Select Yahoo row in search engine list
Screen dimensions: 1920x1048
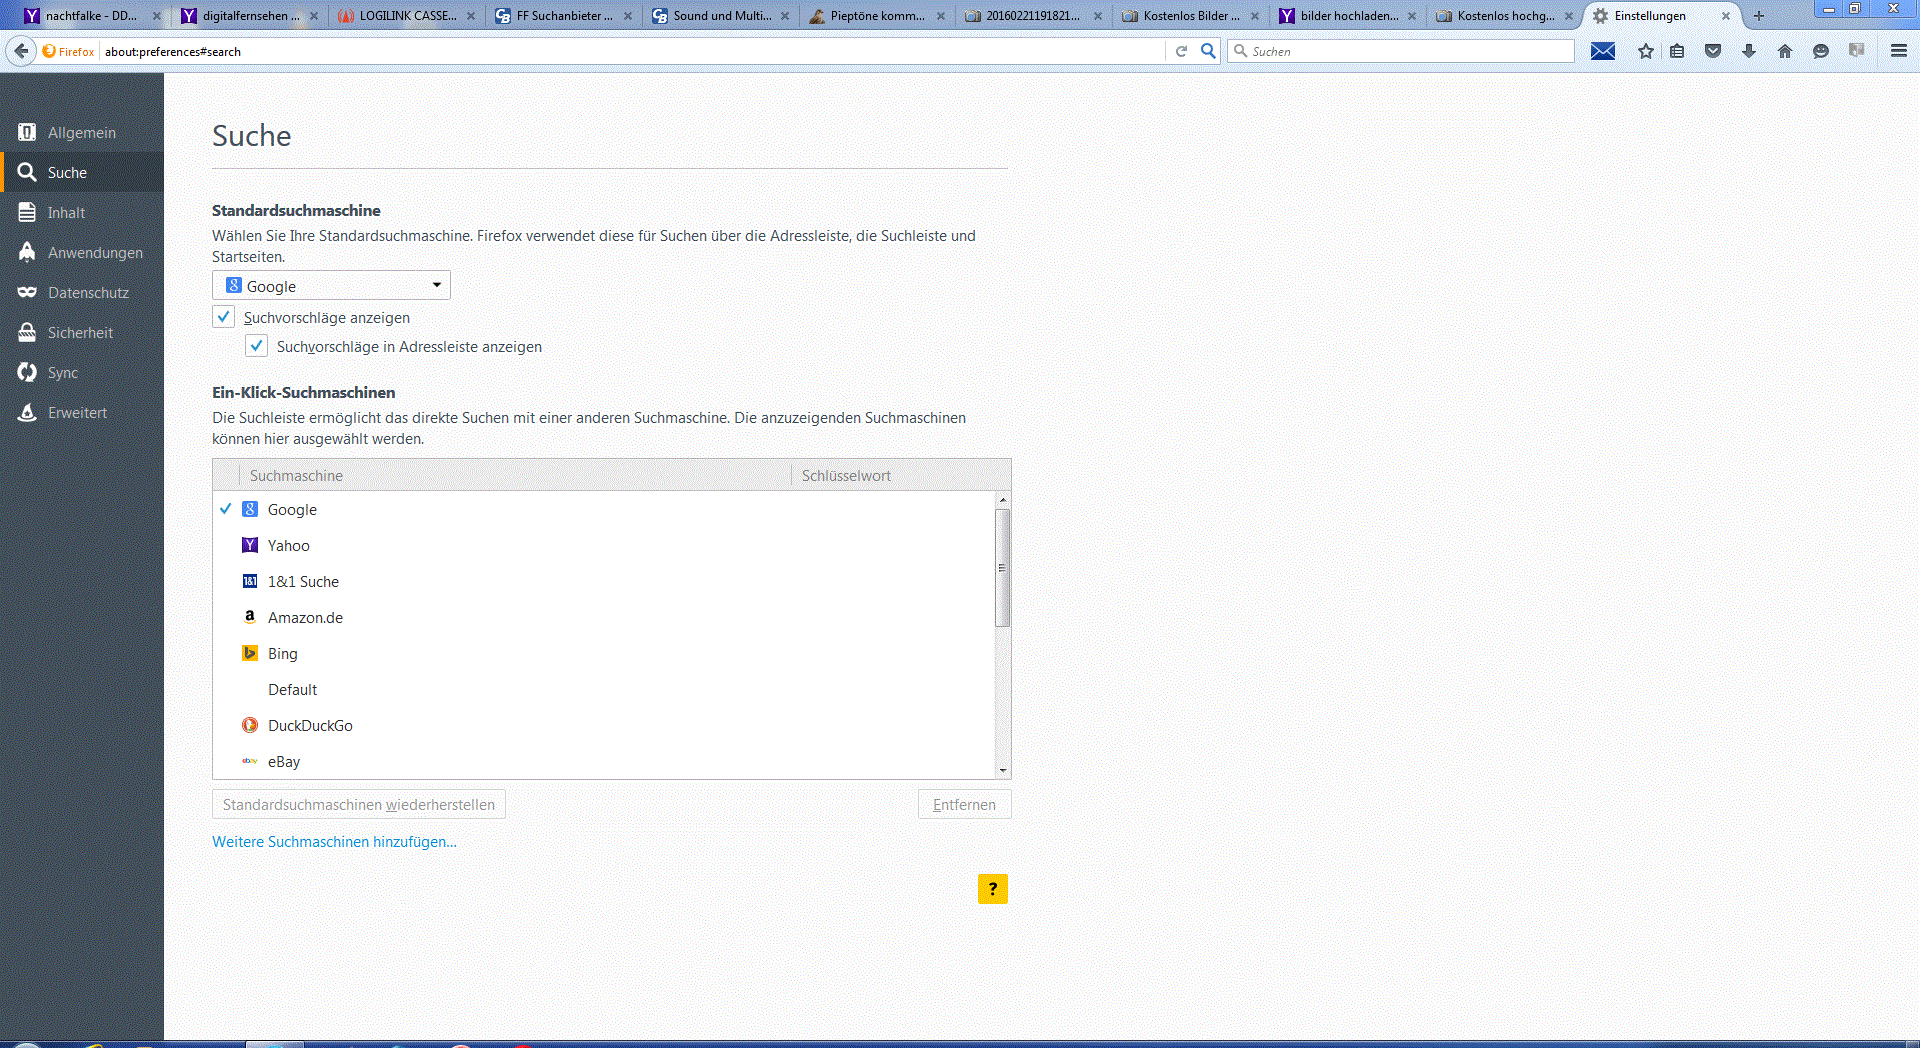click(x=604, y=545)
